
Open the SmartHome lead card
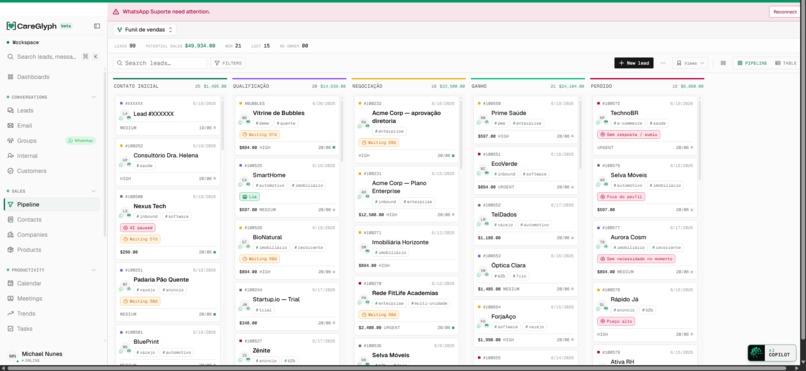coord(287,188)
